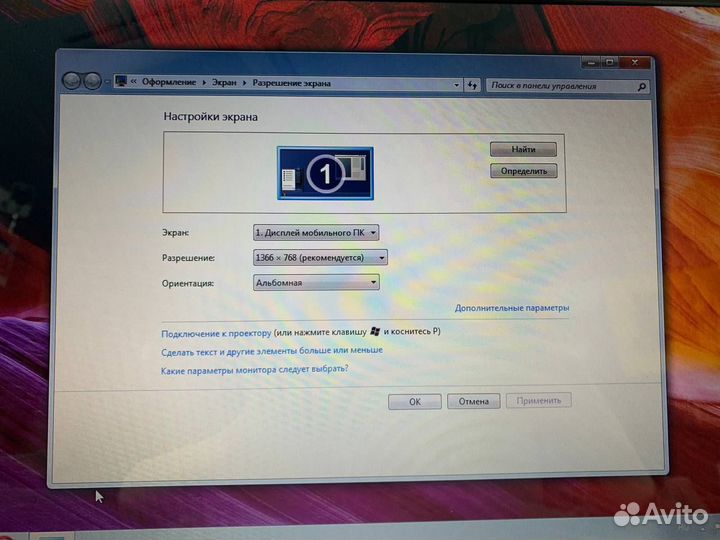This screenshot has width=720, height=540.
Task: Open Сделать текст и другие элементы больше link
Action: pyautogui.click(x=271, y=351)
